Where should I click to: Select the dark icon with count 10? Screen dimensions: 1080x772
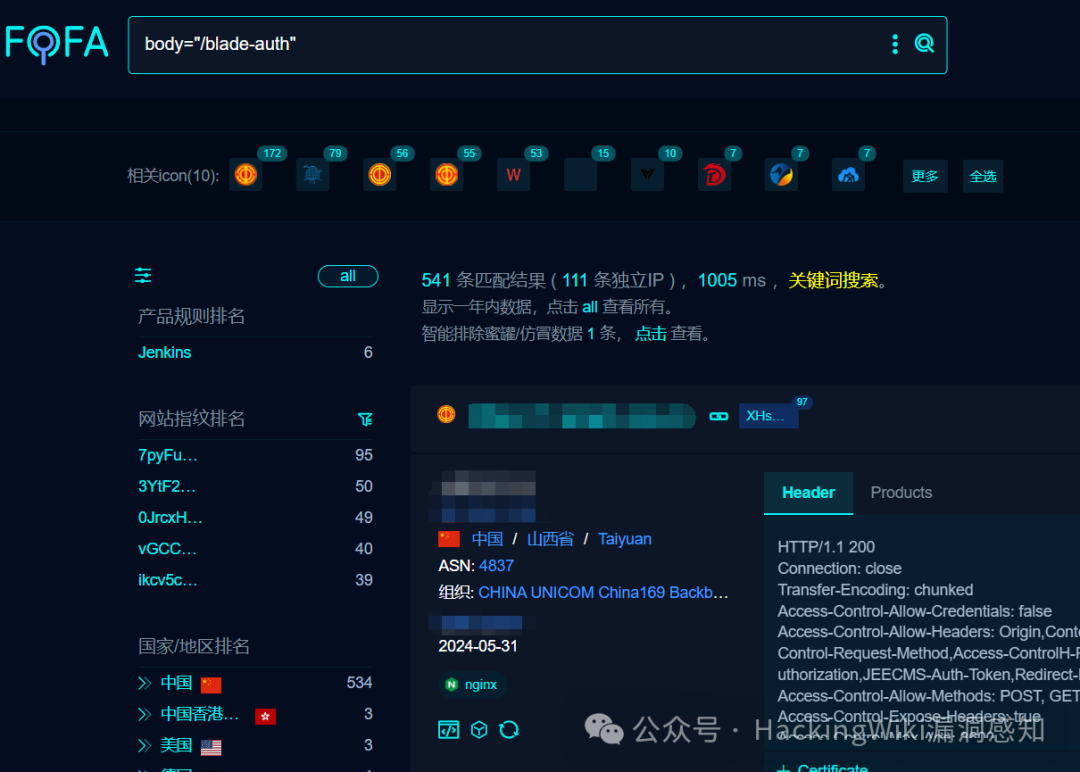click(x=647, y=175)
